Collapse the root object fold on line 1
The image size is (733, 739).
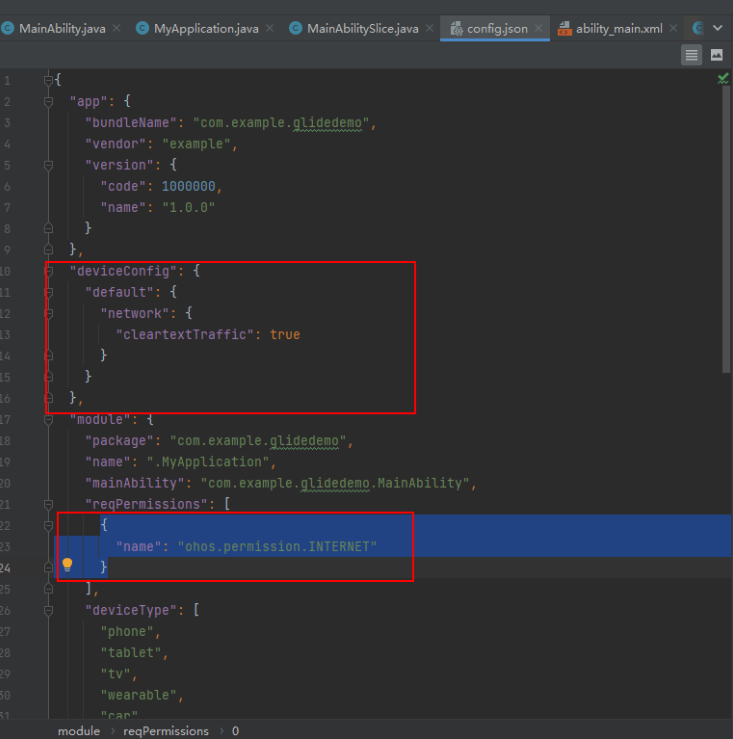click(48, 81)
